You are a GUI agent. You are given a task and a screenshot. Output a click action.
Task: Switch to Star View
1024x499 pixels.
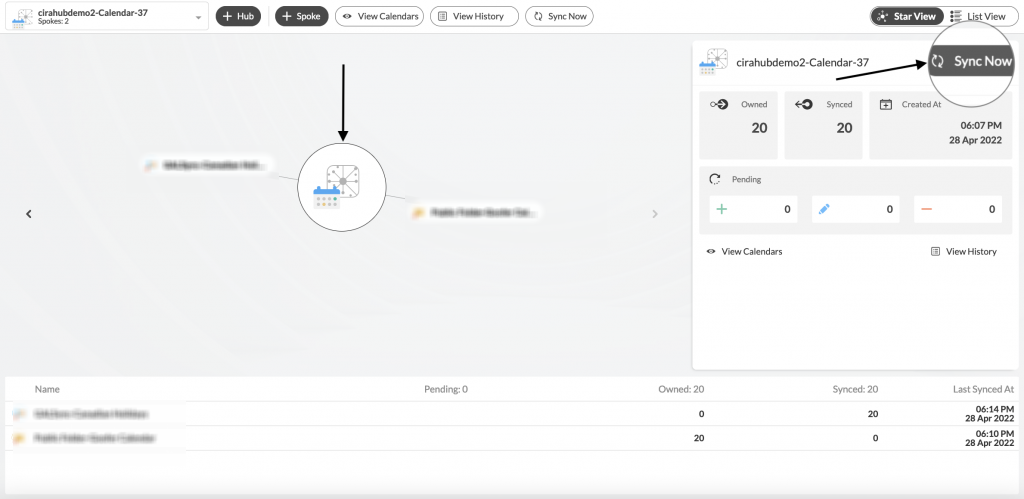tap(907, 16)
